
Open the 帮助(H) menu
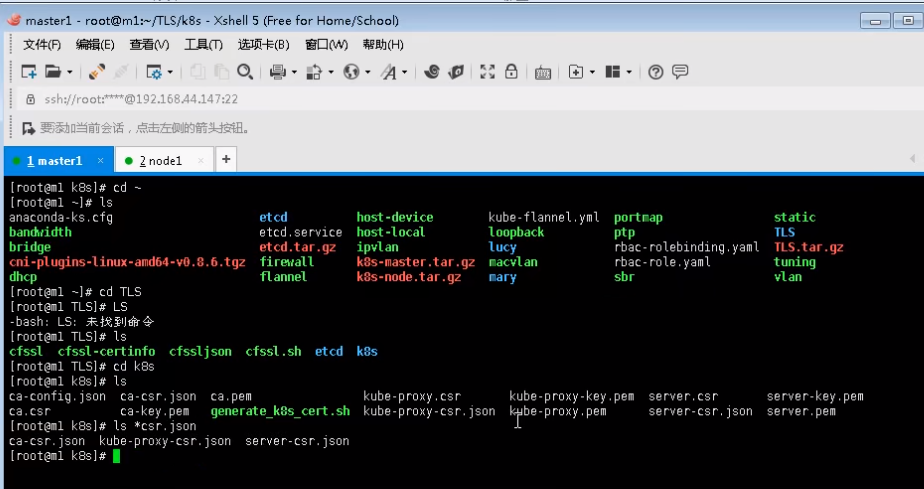tap(383, 45)
